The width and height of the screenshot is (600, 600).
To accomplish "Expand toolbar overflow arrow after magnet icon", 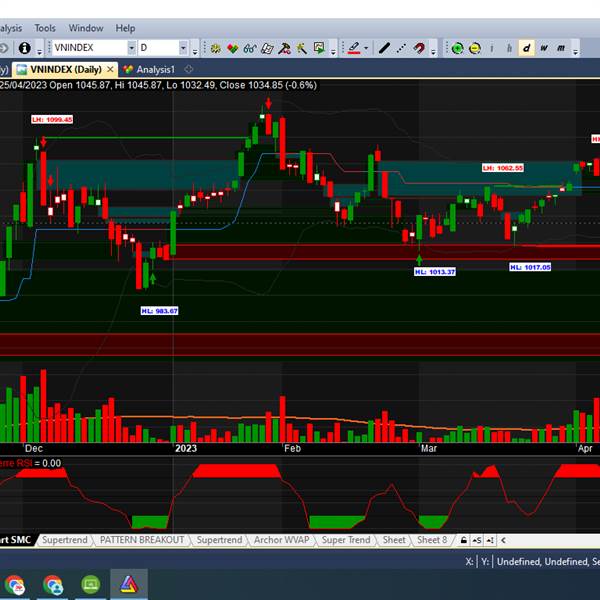I will 433,51.
